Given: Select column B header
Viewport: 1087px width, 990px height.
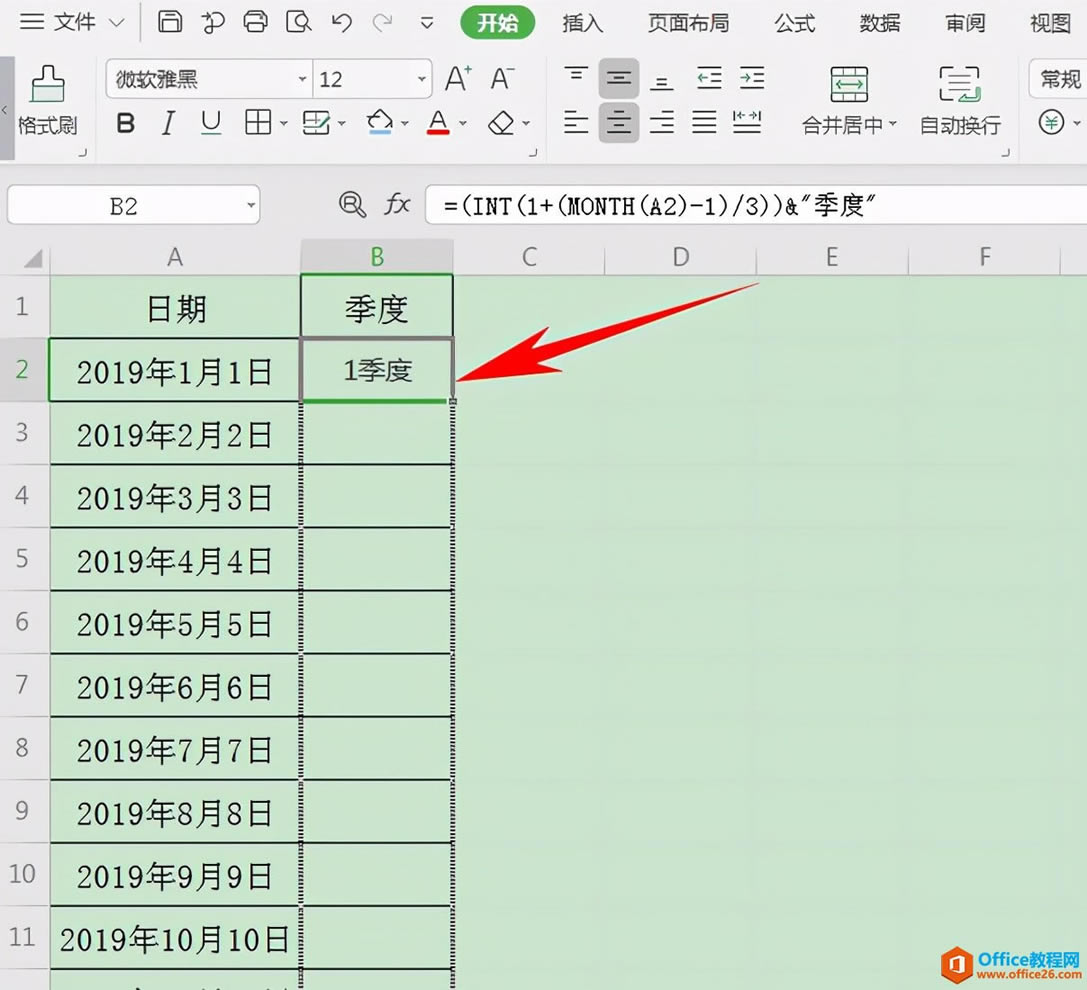Looking at the screenshot, I should pyautogui.click(x=377, y=257).
